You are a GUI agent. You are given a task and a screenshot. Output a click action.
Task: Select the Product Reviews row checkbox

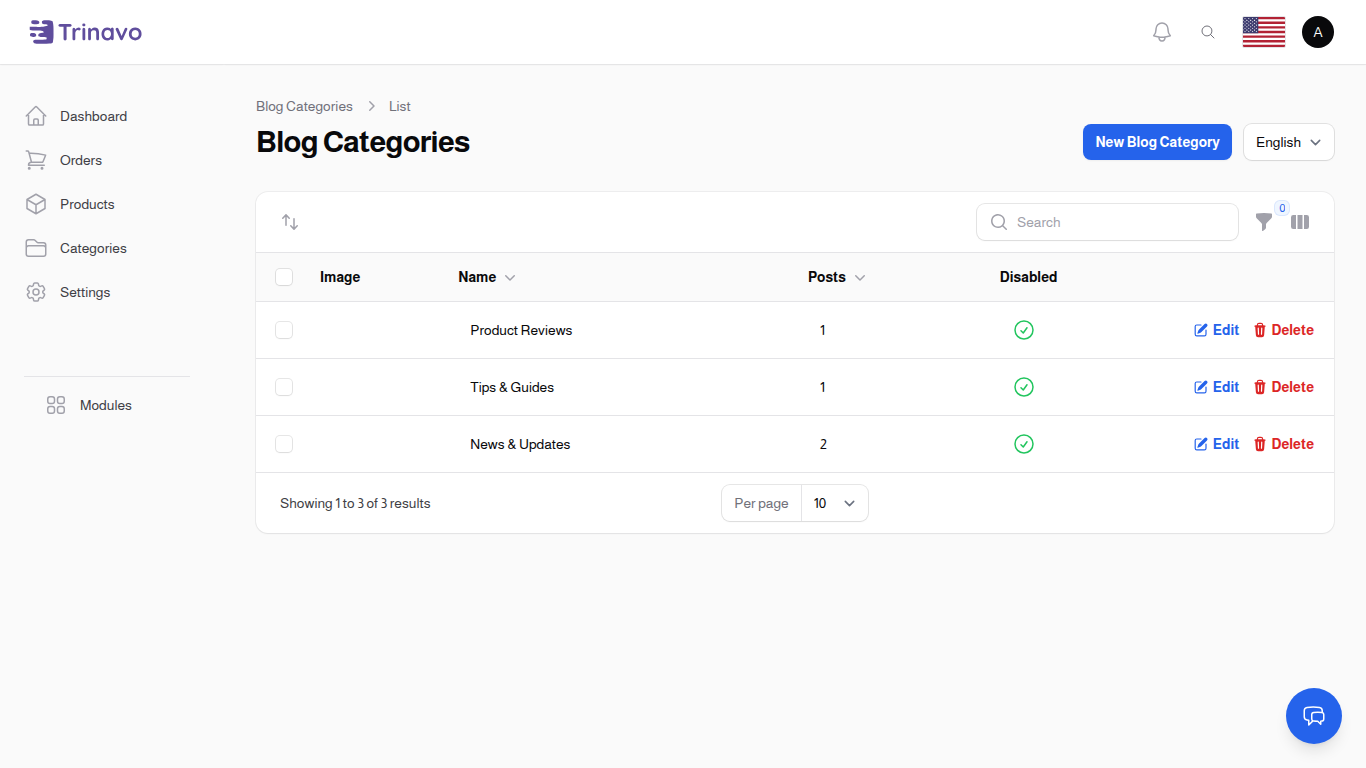pos(284,330)
